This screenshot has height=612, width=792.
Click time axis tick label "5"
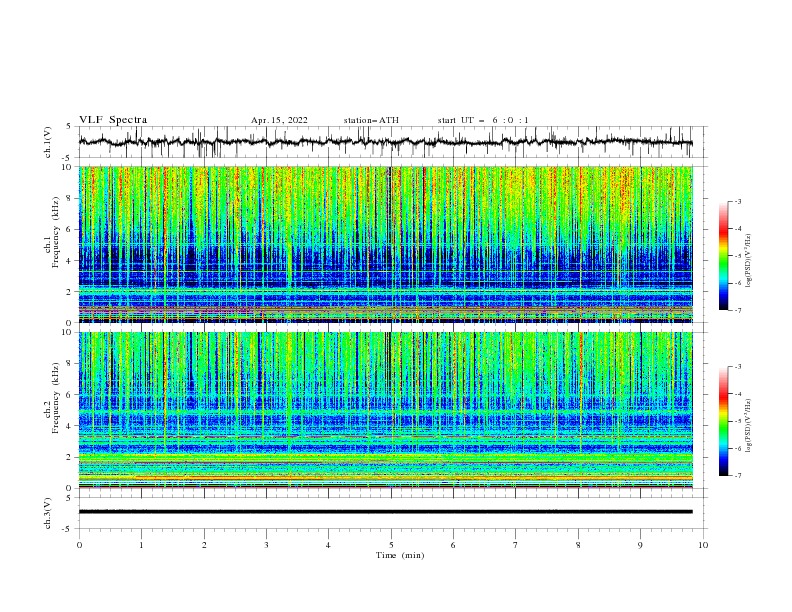391,545
